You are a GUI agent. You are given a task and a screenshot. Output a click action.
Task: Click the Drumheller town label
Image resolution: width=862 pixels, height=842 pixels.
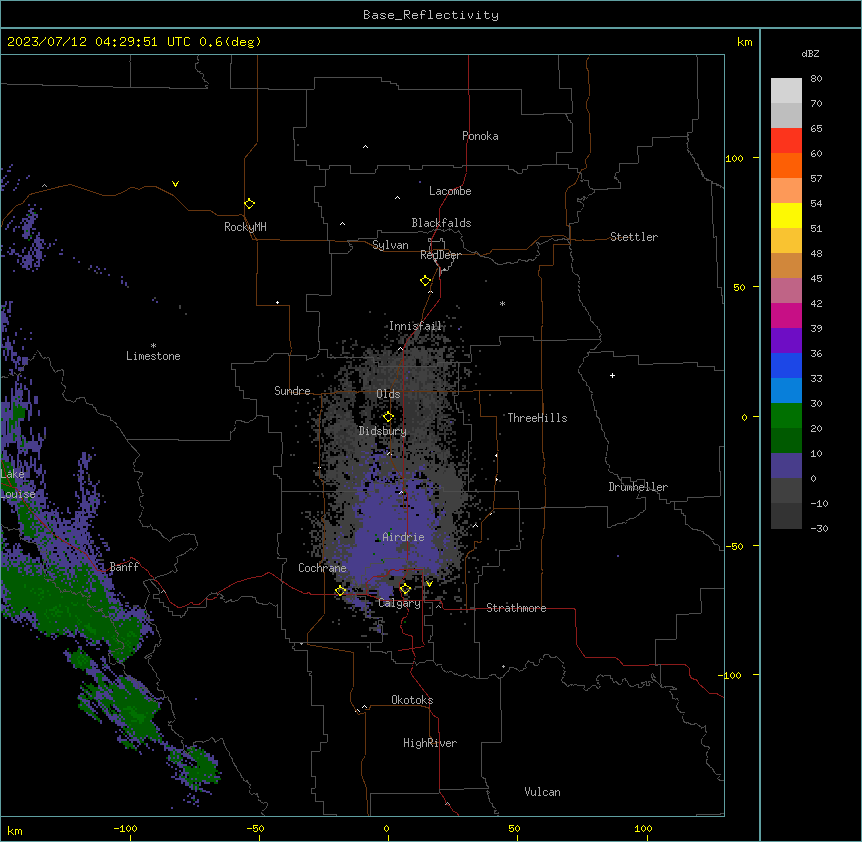[638, 487]
